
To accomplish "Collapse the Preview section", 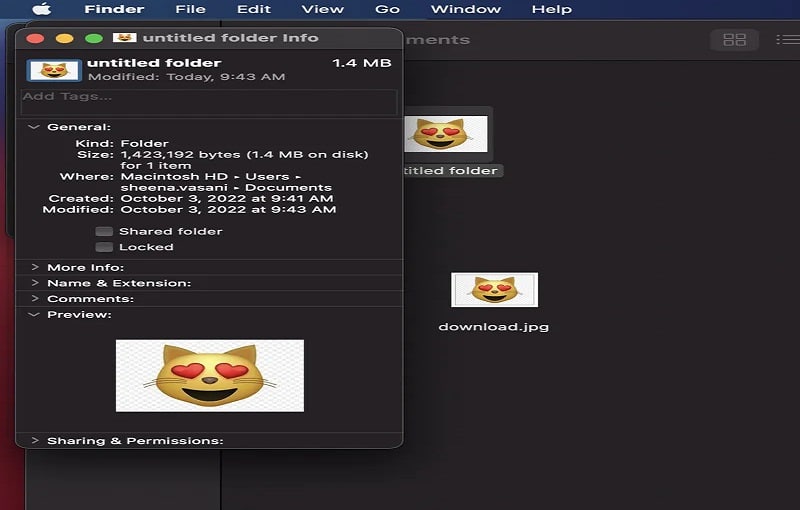I will click(34, 315).
